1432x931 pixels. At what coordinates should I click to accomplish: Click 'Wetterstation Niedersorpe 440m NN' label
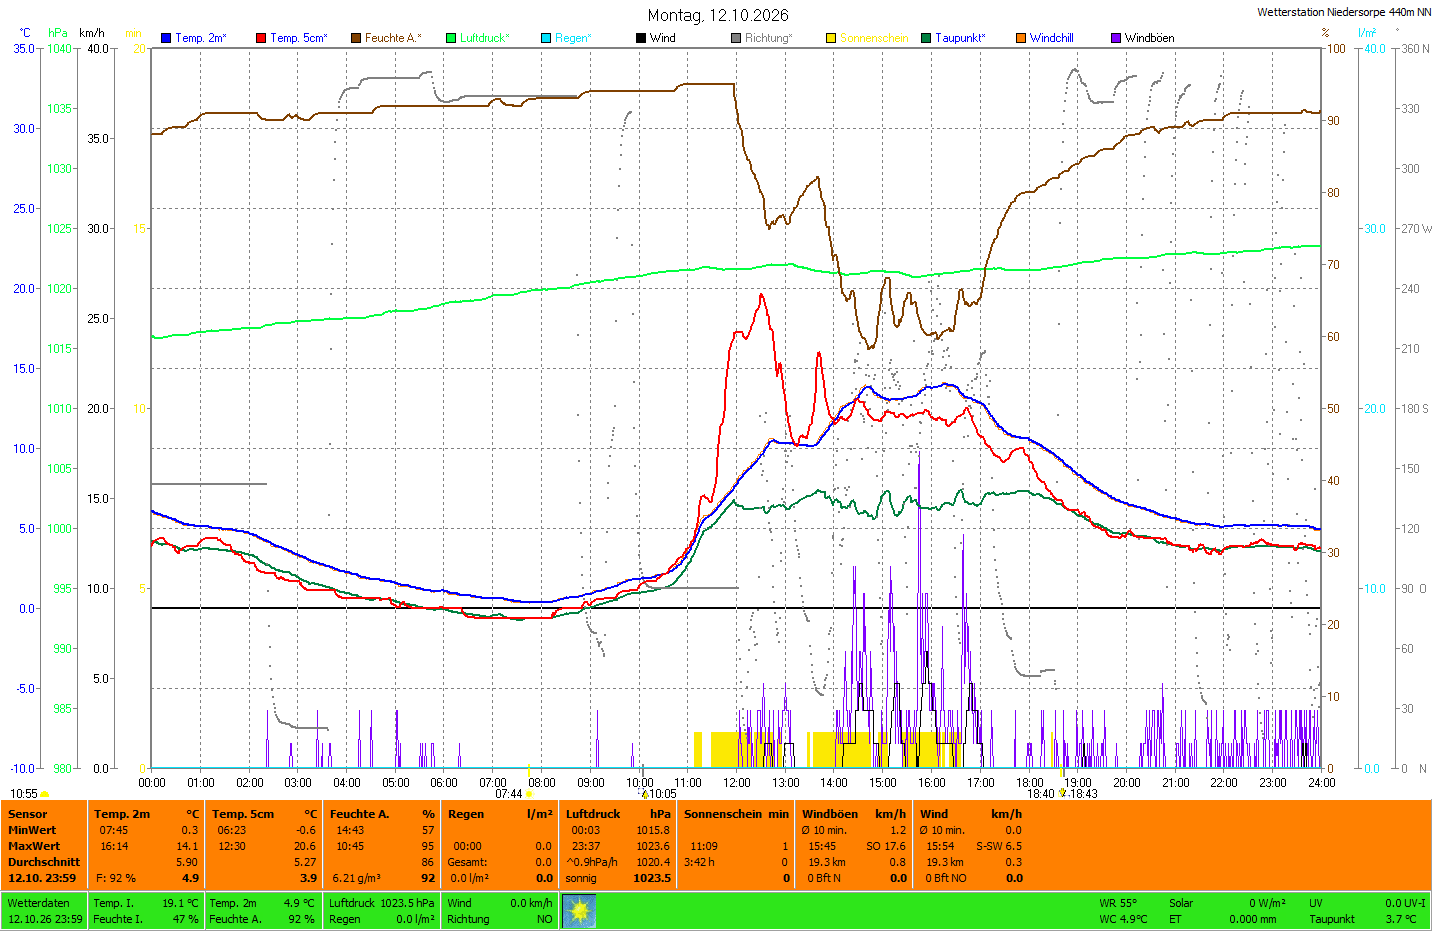pos(1344,12)
